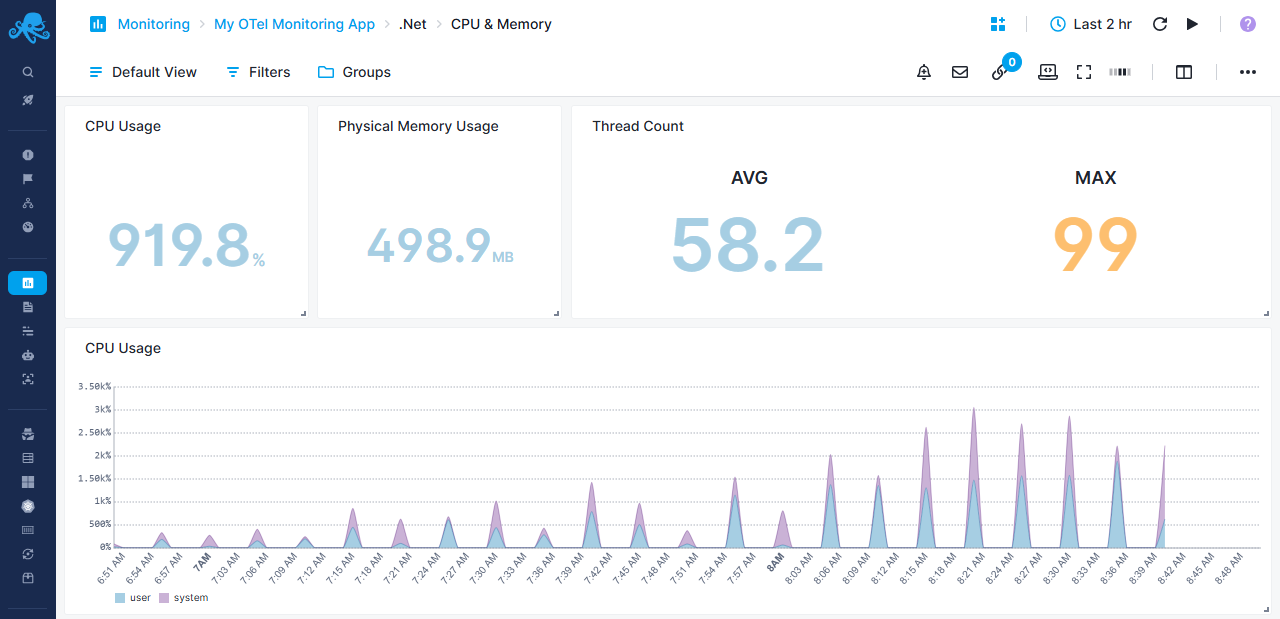This screenshot has width=1280, height=619.
Task: Click the share link icon with 0 badge
Action: coord(999,72)
